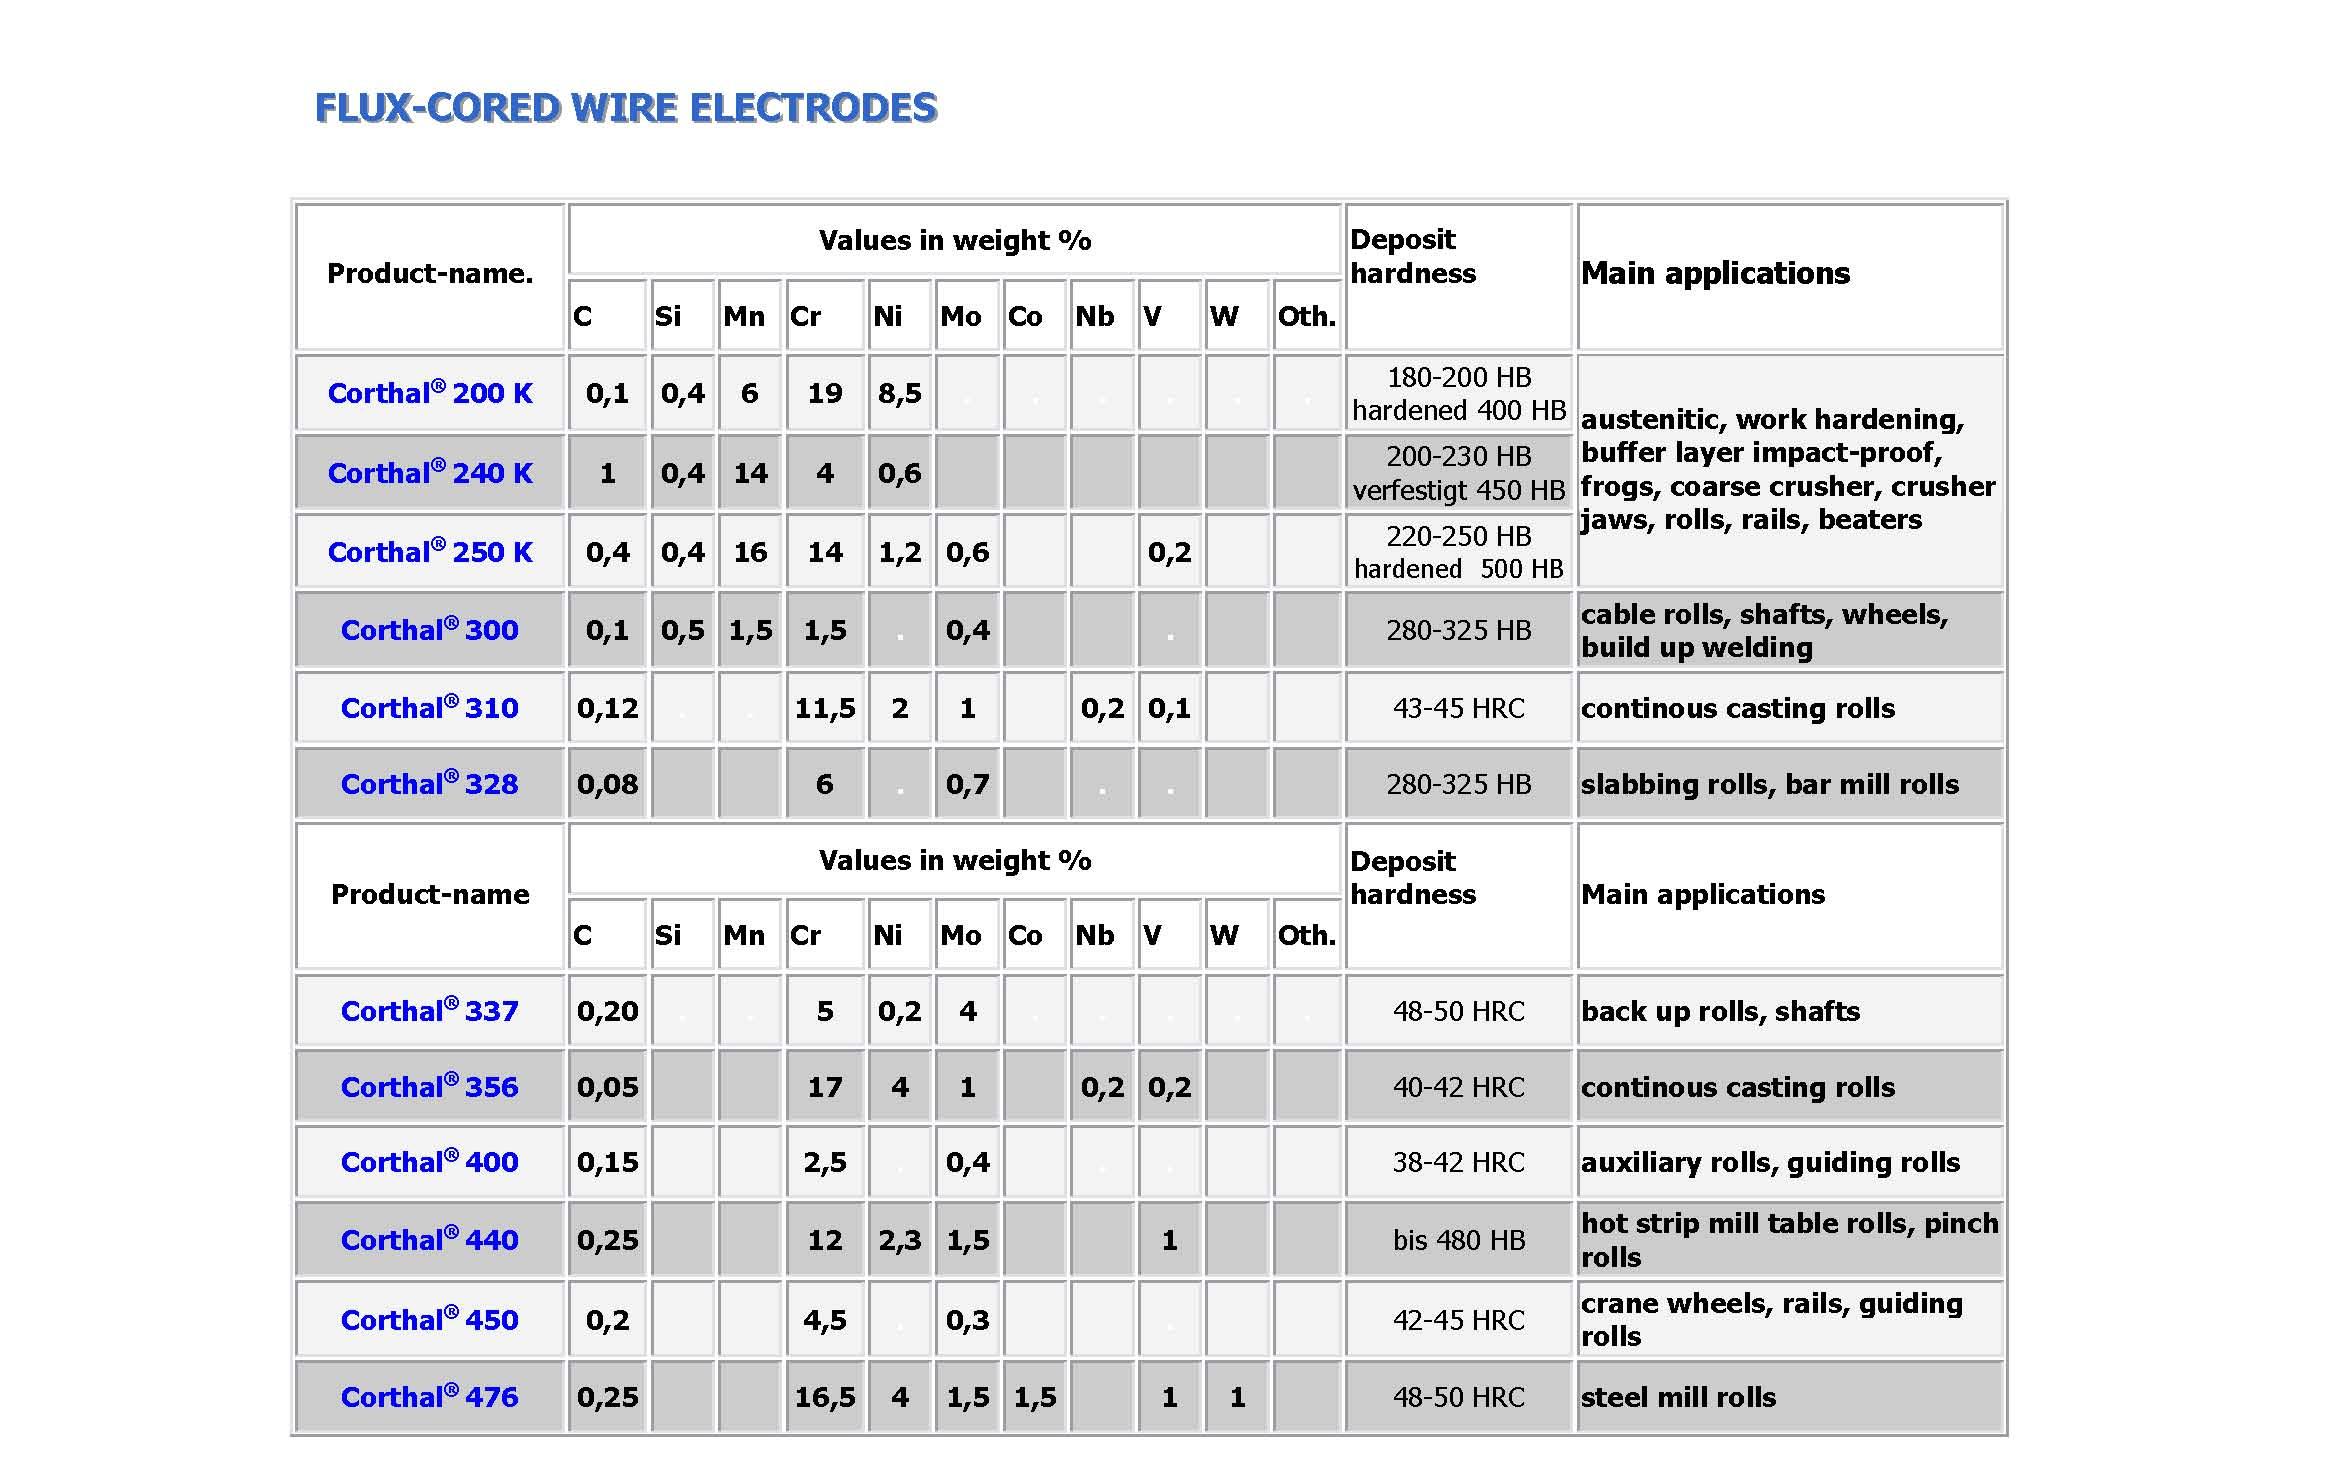Click the '40-42 HRC' hardness cell
The height and width of the screenshot is (1471, 2337).
pos(1459,1087)
